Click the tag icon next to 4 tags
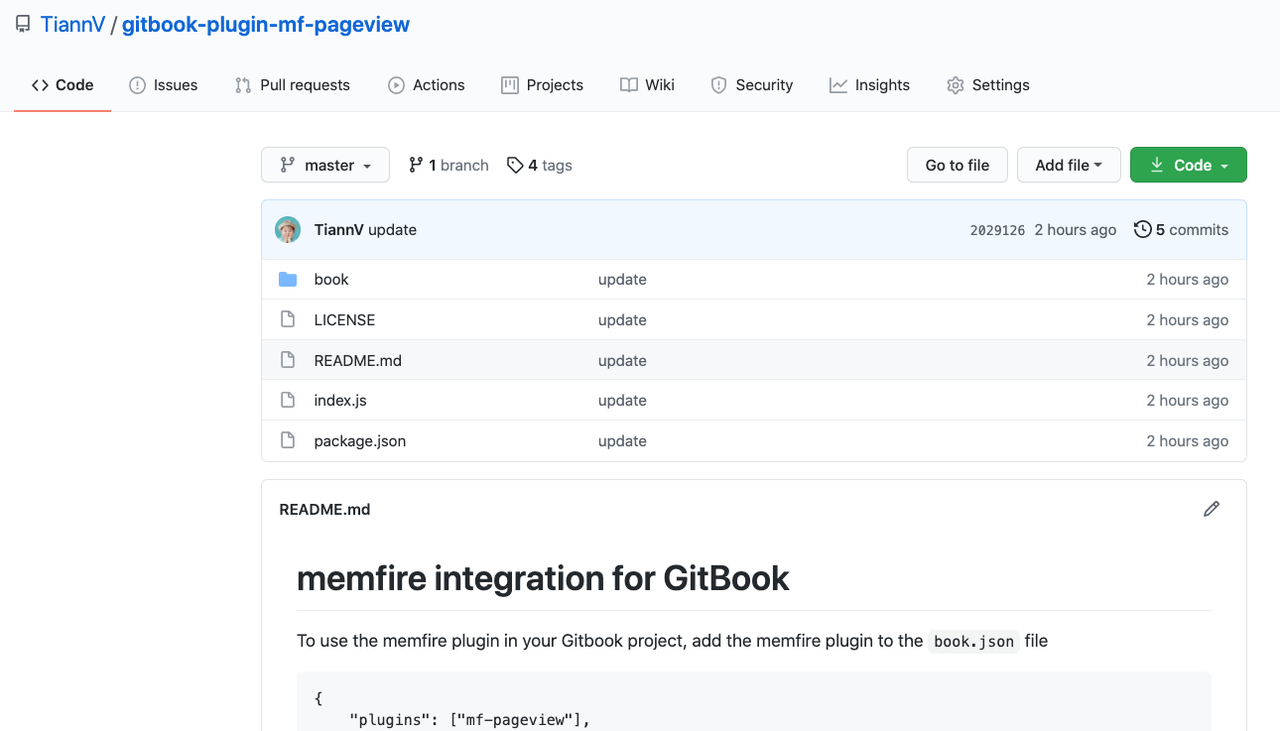 [x=515, y=165]
